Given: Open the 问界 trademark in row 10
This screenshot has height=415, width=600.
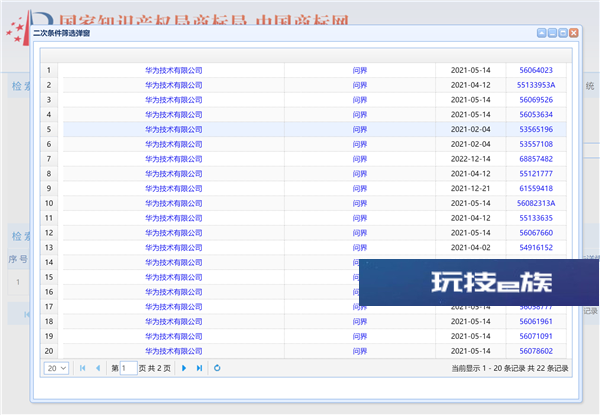Looking at the screenshot, I should 360,203.
